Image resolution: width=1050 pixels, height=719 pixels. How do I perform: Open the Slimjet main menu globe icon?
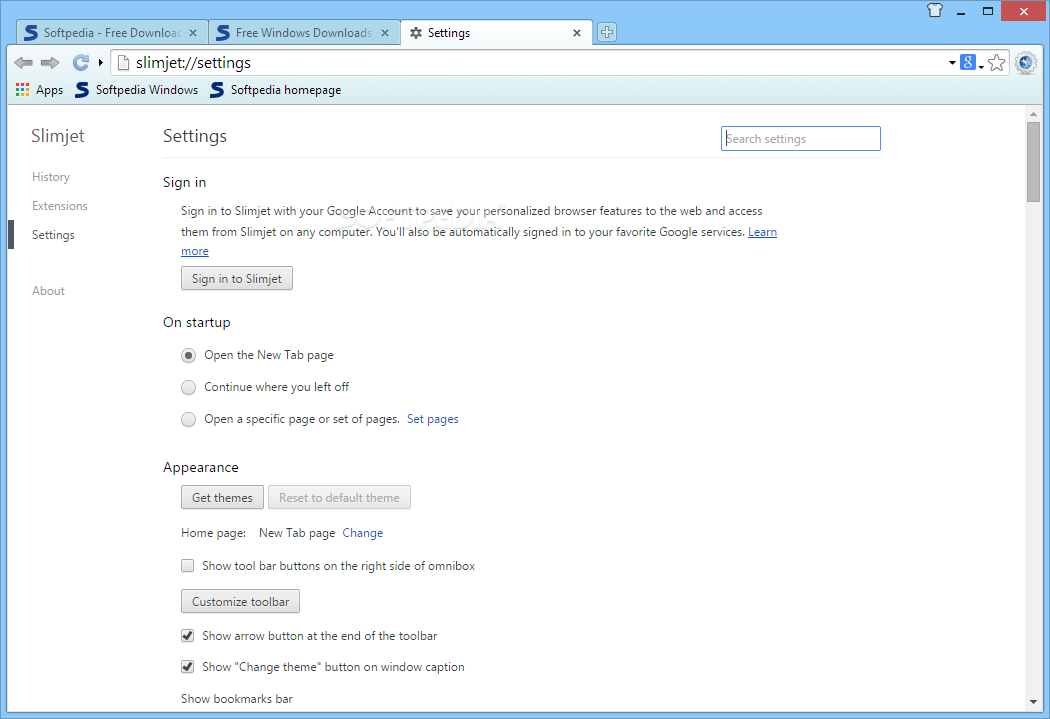click(1026, 63)
